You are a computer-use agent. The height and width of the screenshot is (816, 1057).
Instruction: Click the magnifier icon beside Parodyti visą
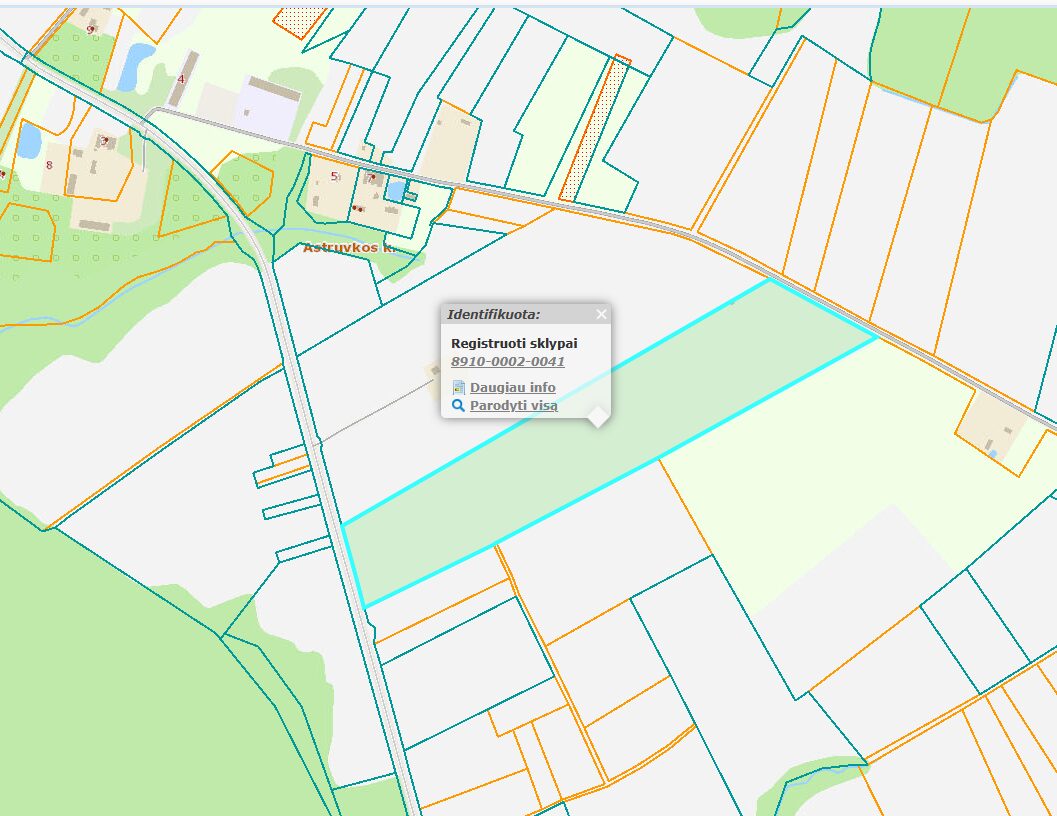pyautogui.click(x=458, y=404)
